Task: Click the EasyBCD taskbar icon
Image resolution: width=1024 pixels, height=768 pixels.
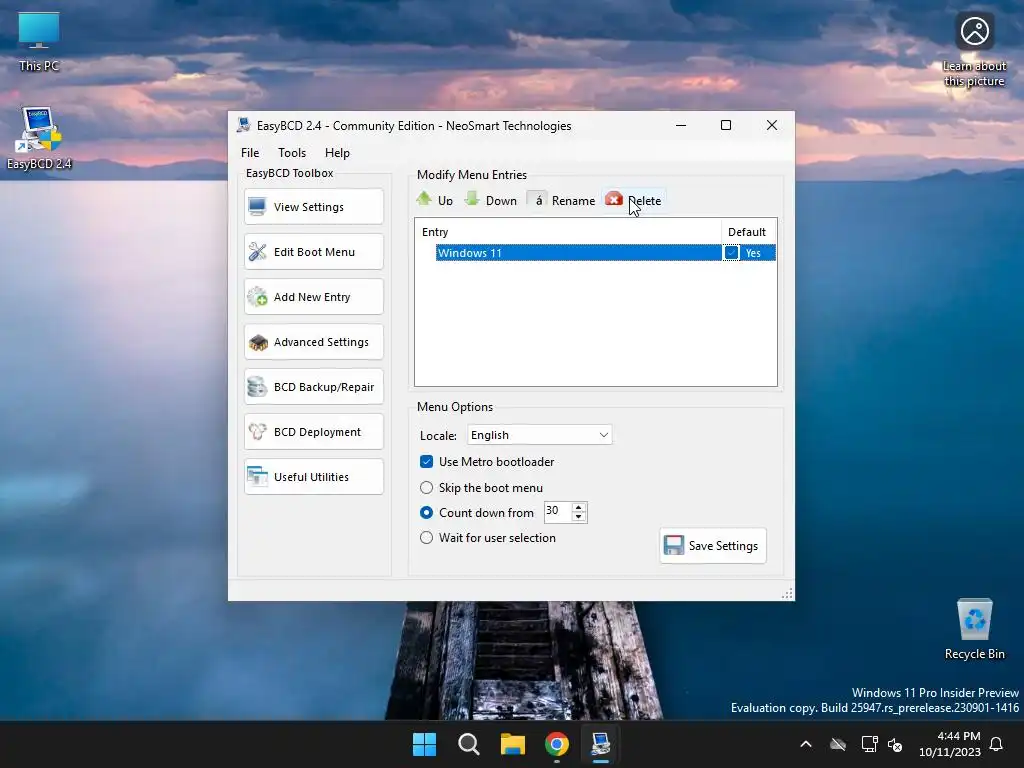Action: pos(601,744)
